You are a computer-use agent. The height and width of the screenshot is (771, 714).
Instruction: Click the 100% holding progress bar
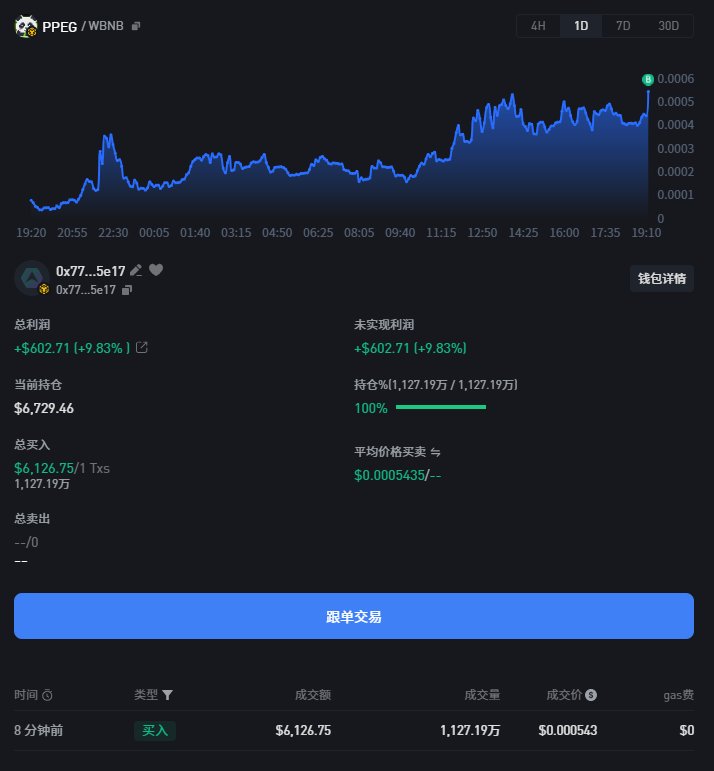441,407
